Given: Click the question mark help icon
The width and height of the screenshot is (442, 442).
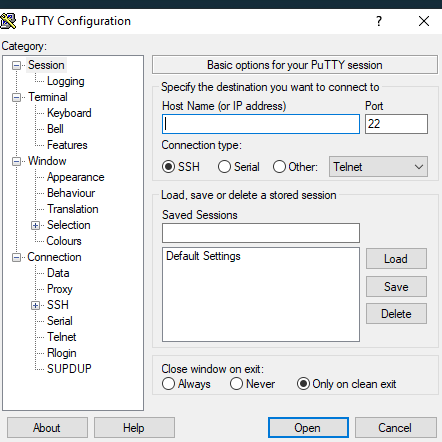Looking at the screenshot, I should (x=379, y=21).
